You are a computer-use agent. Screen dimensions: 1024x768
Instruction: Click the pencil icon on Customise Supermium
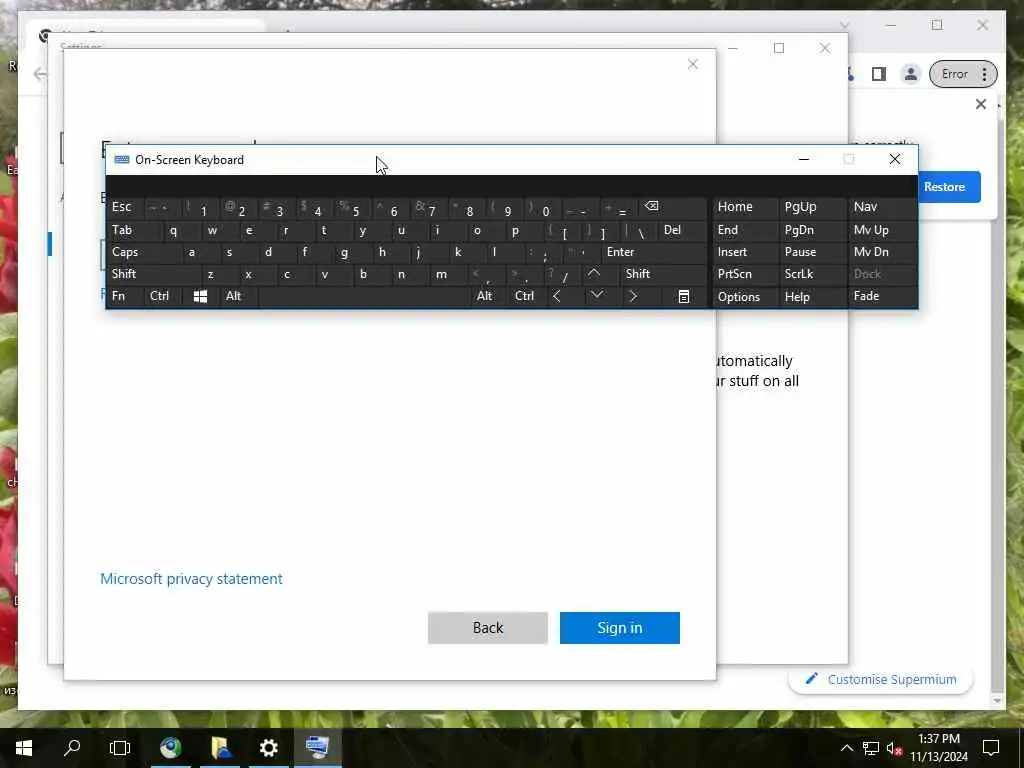pos(811,679)
